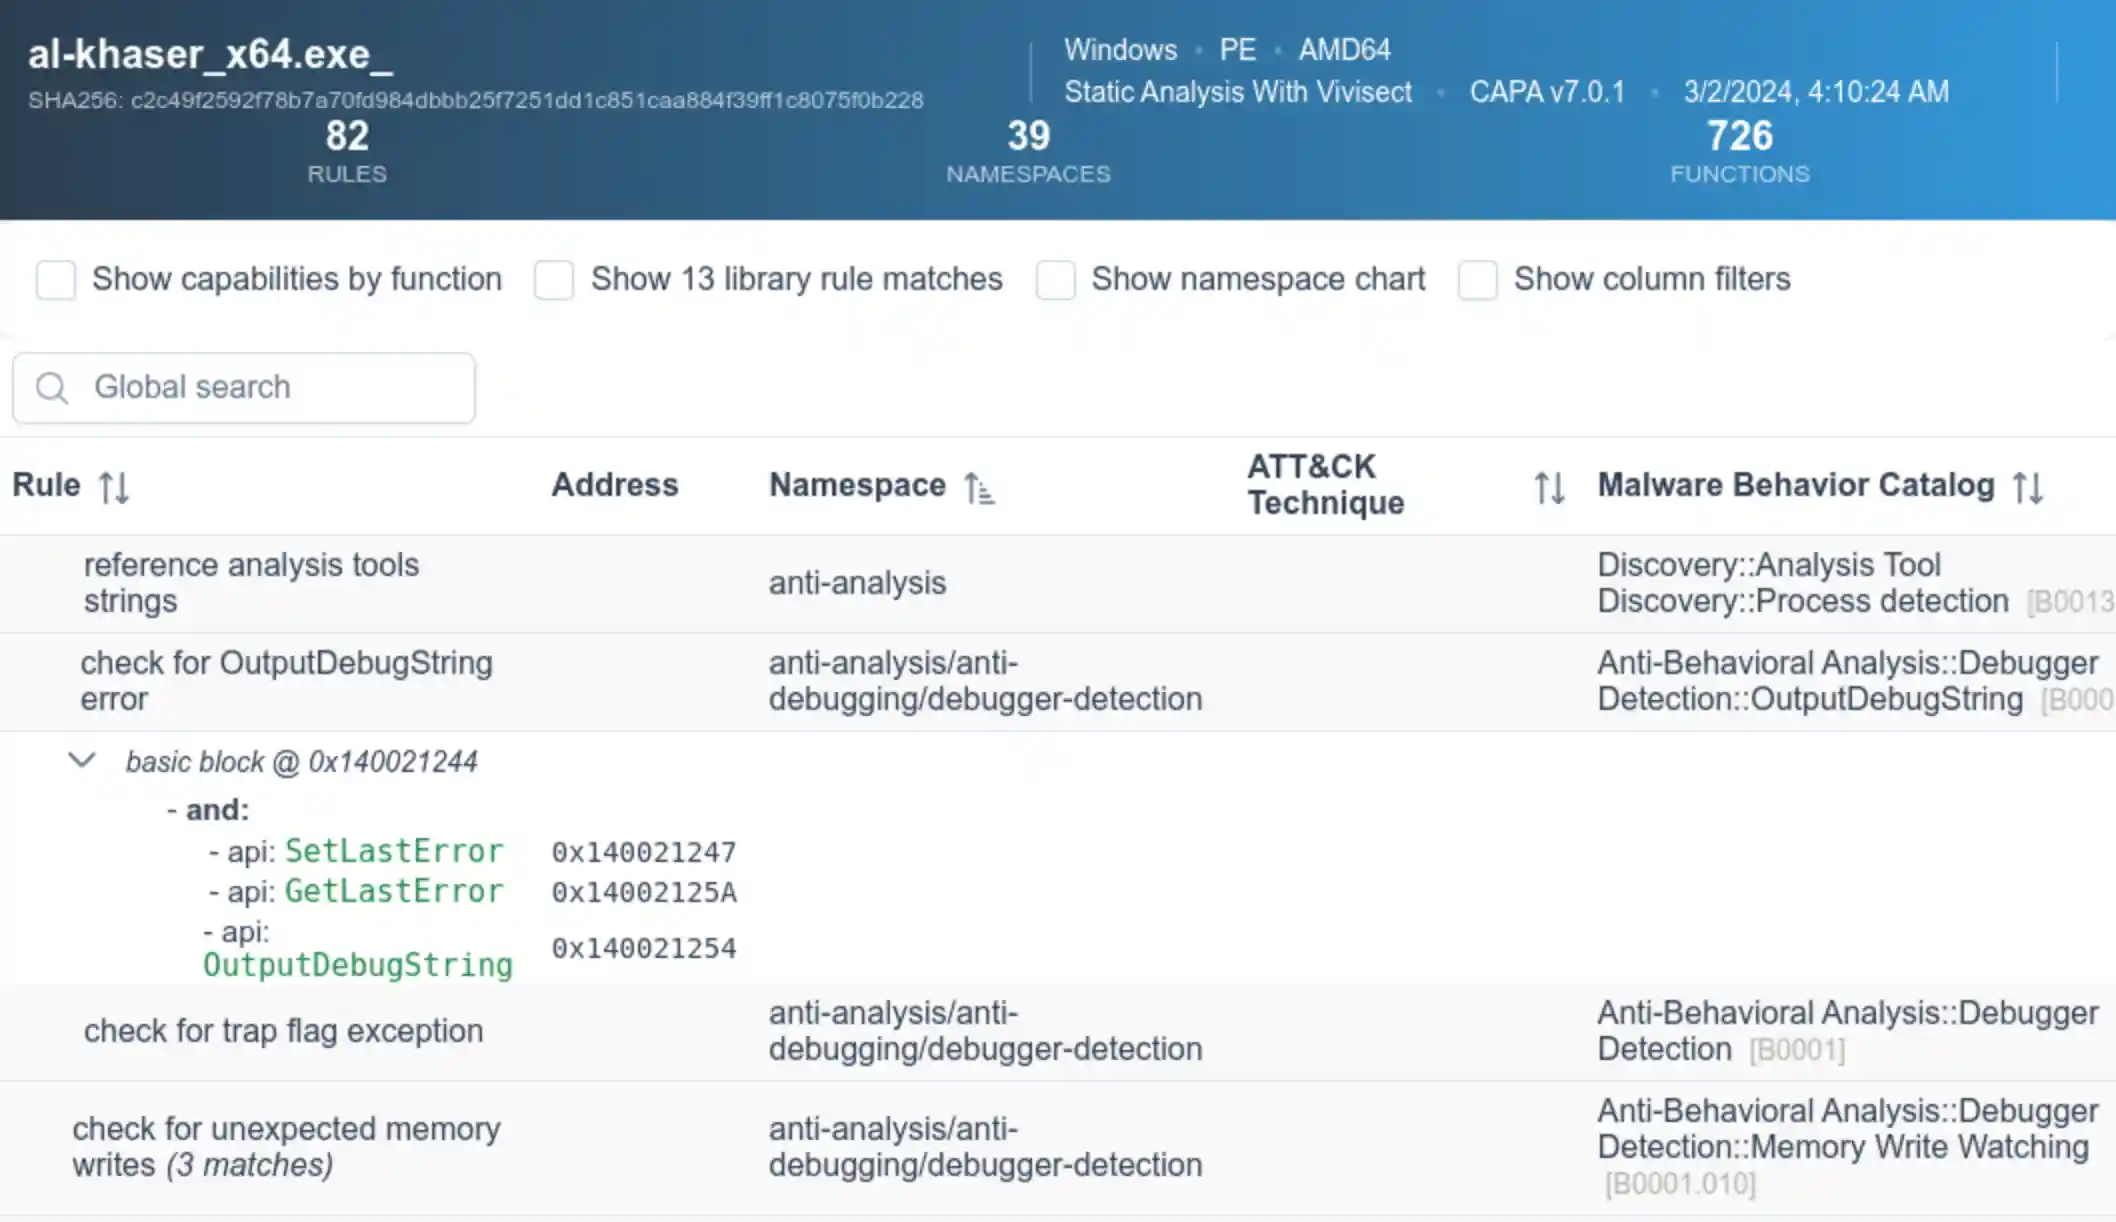
Task: Enable Show column filters
Action: pyautogui.click(x=1477, y=280)
